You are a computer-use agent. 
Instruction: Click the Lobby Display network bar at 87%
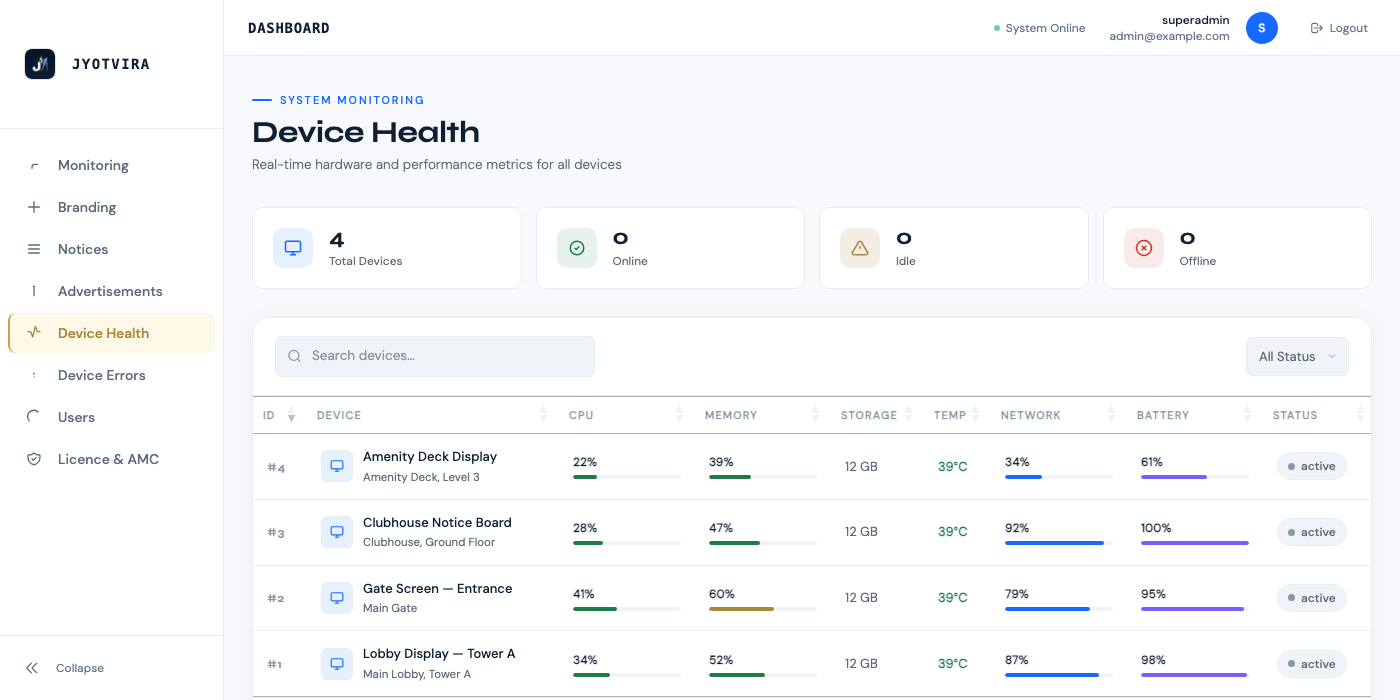1059,675
